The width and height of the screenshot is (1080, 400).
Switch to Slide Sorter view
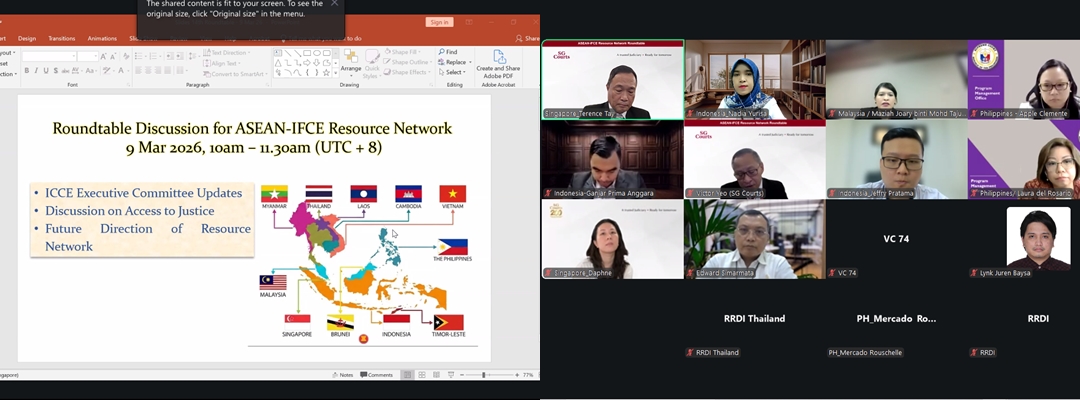pos(422,375)
